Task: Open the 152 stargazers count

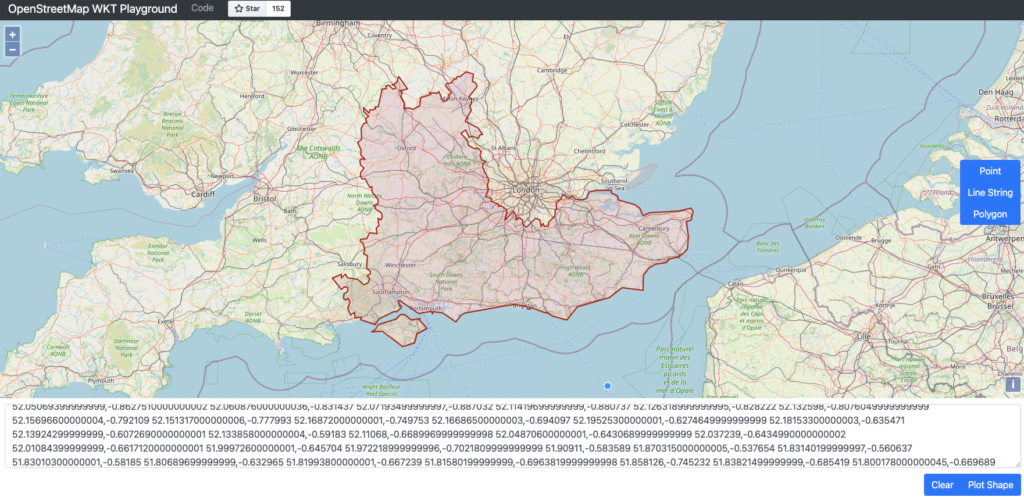Action: coord(278,9)
